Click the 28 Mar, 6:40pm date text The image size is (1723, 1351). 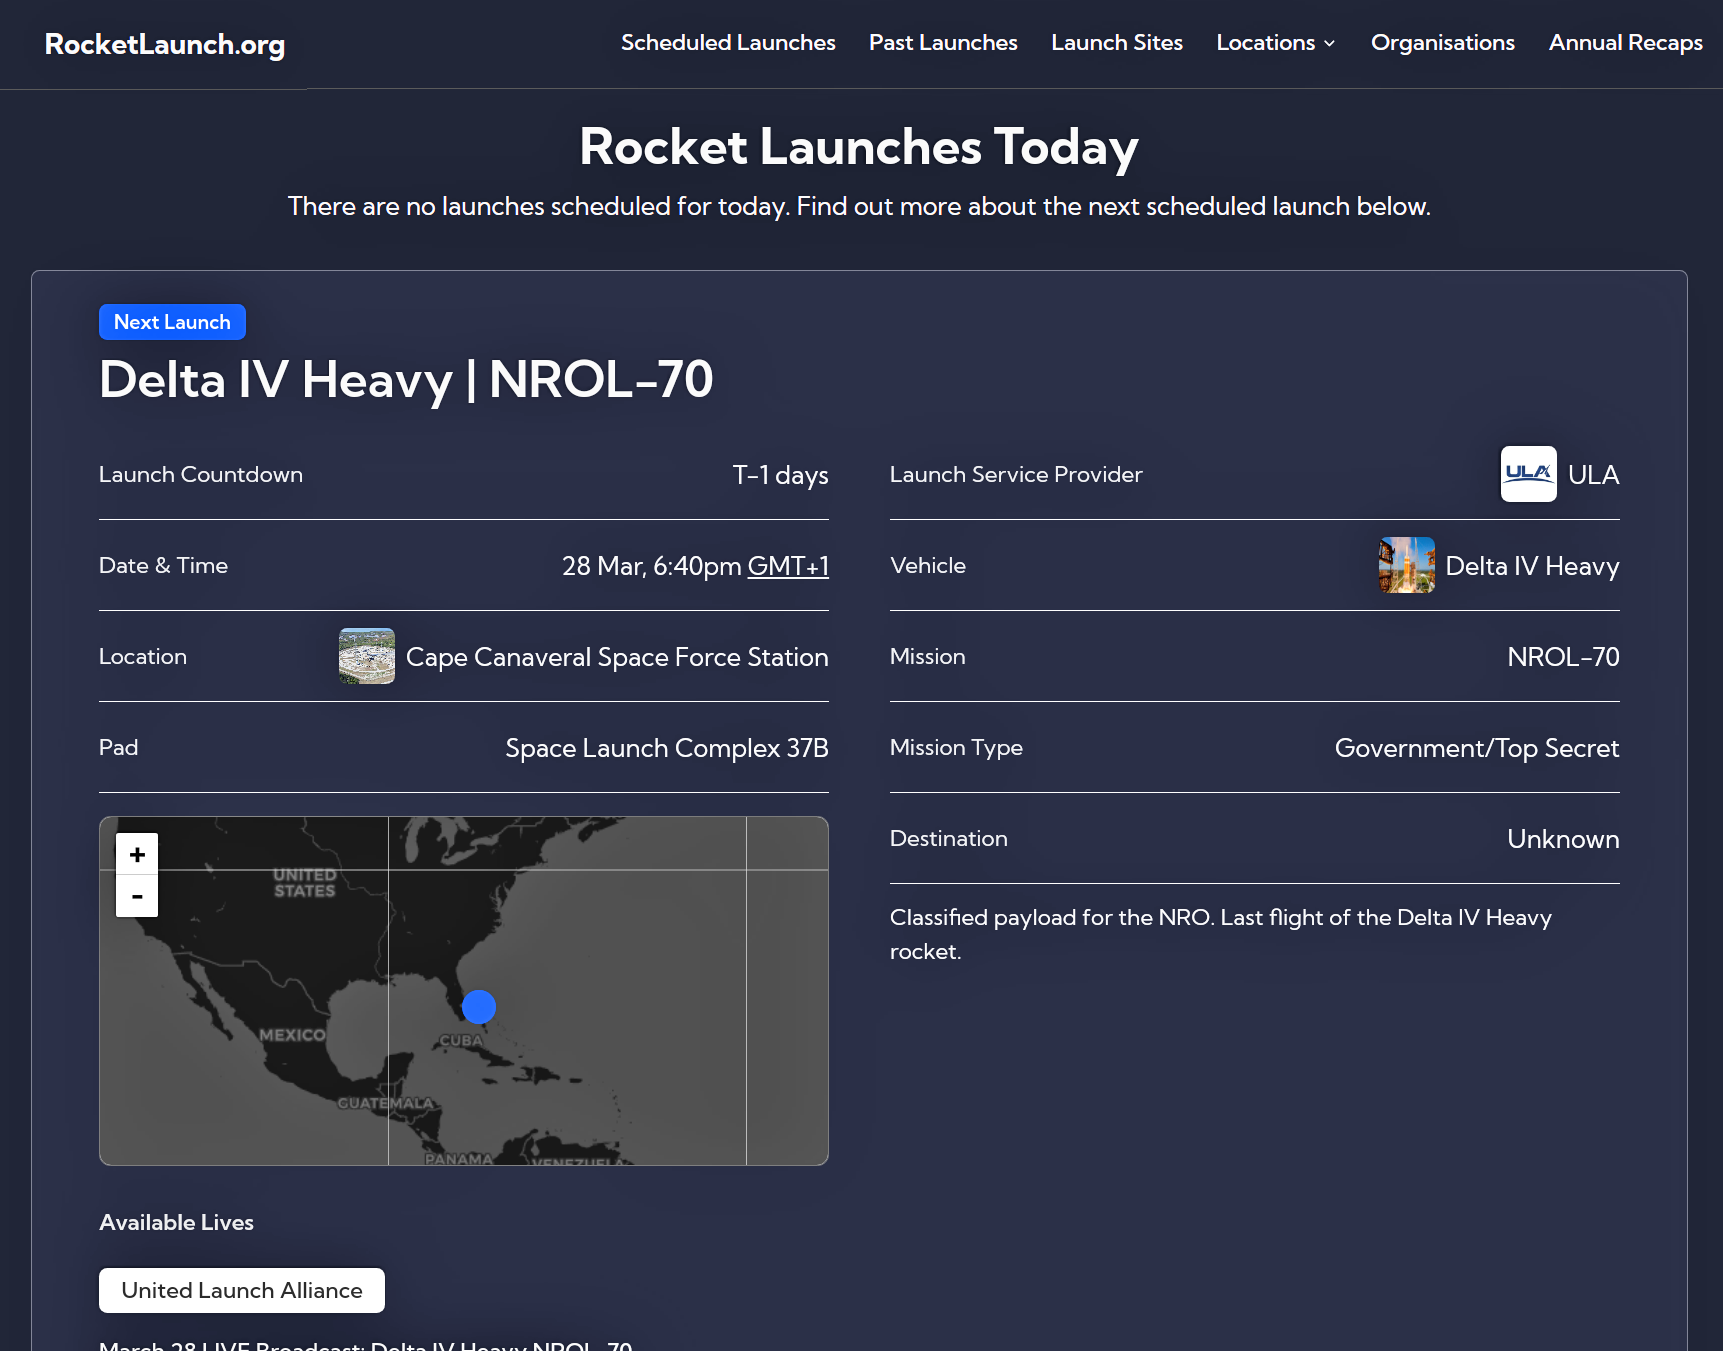point(652,566)
